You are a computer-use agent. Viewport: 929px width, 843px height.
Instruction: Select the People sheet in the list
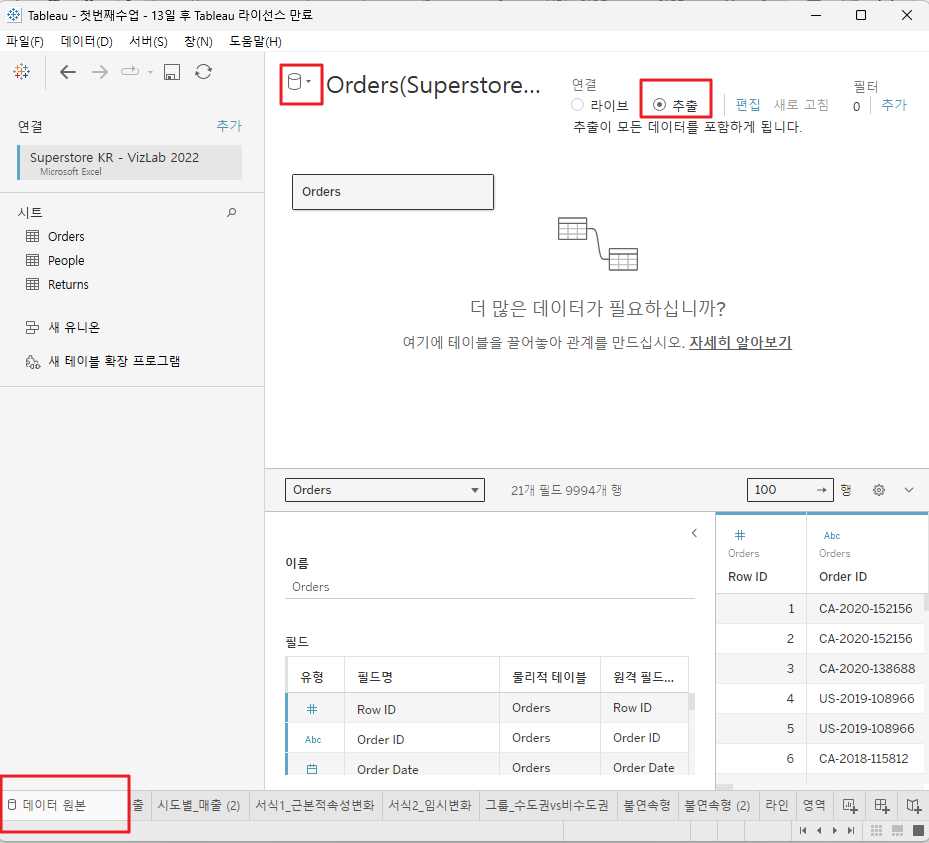coord(66,261)
